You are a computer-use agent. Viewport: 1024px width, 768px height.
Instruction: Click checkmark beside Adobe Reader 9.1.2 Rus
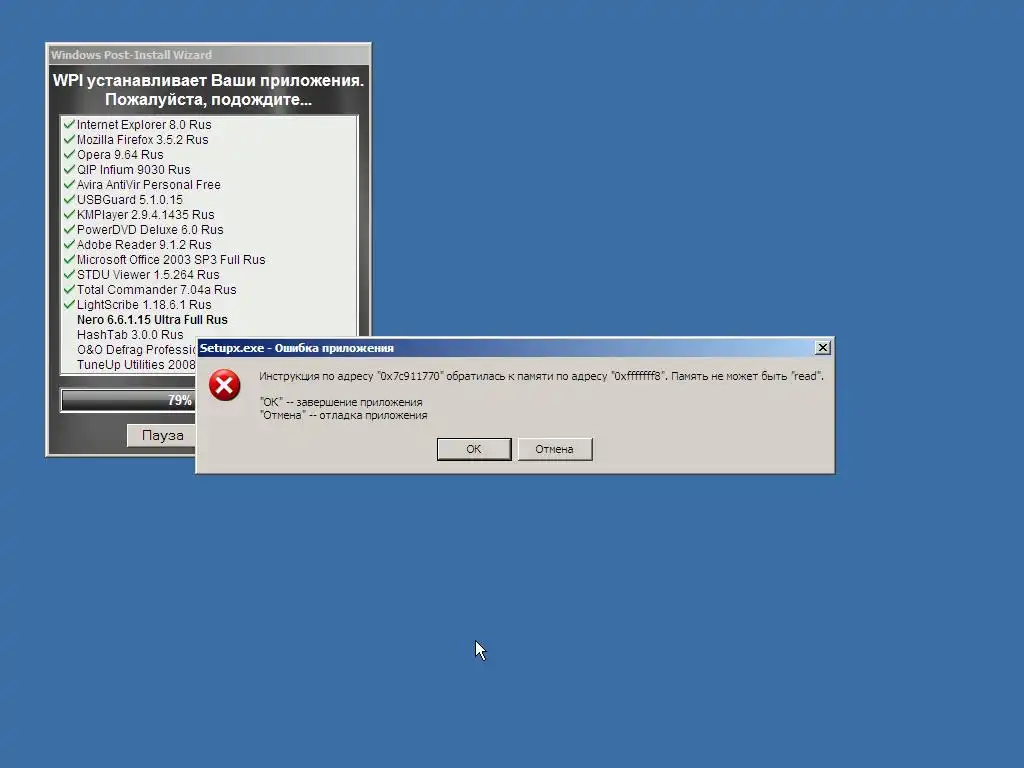pyautogui.click(x=69, y=244)
